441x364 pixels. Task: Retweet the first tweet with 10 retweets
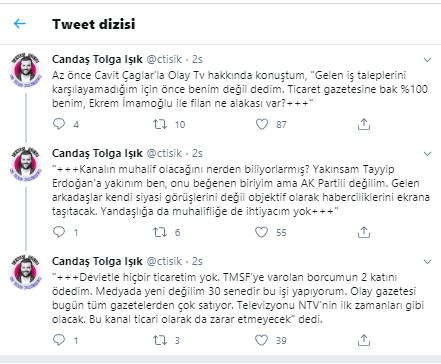160,124
